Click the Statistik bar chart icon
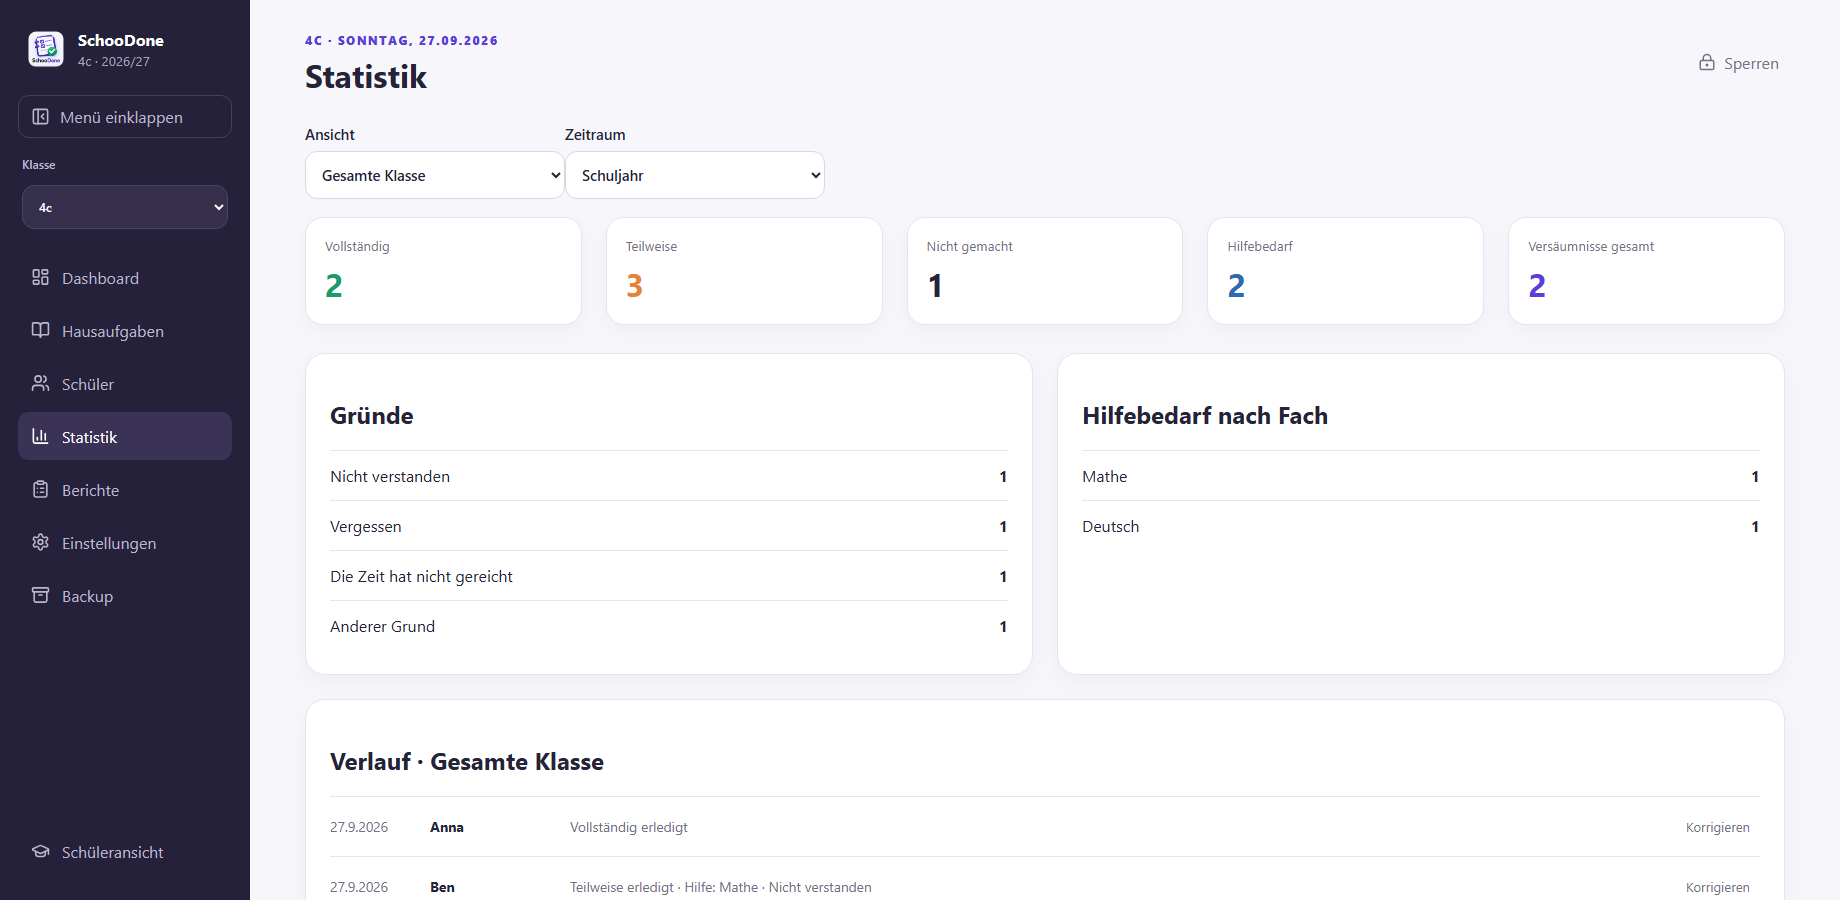The image size is (1840, 900). (40, 436)
